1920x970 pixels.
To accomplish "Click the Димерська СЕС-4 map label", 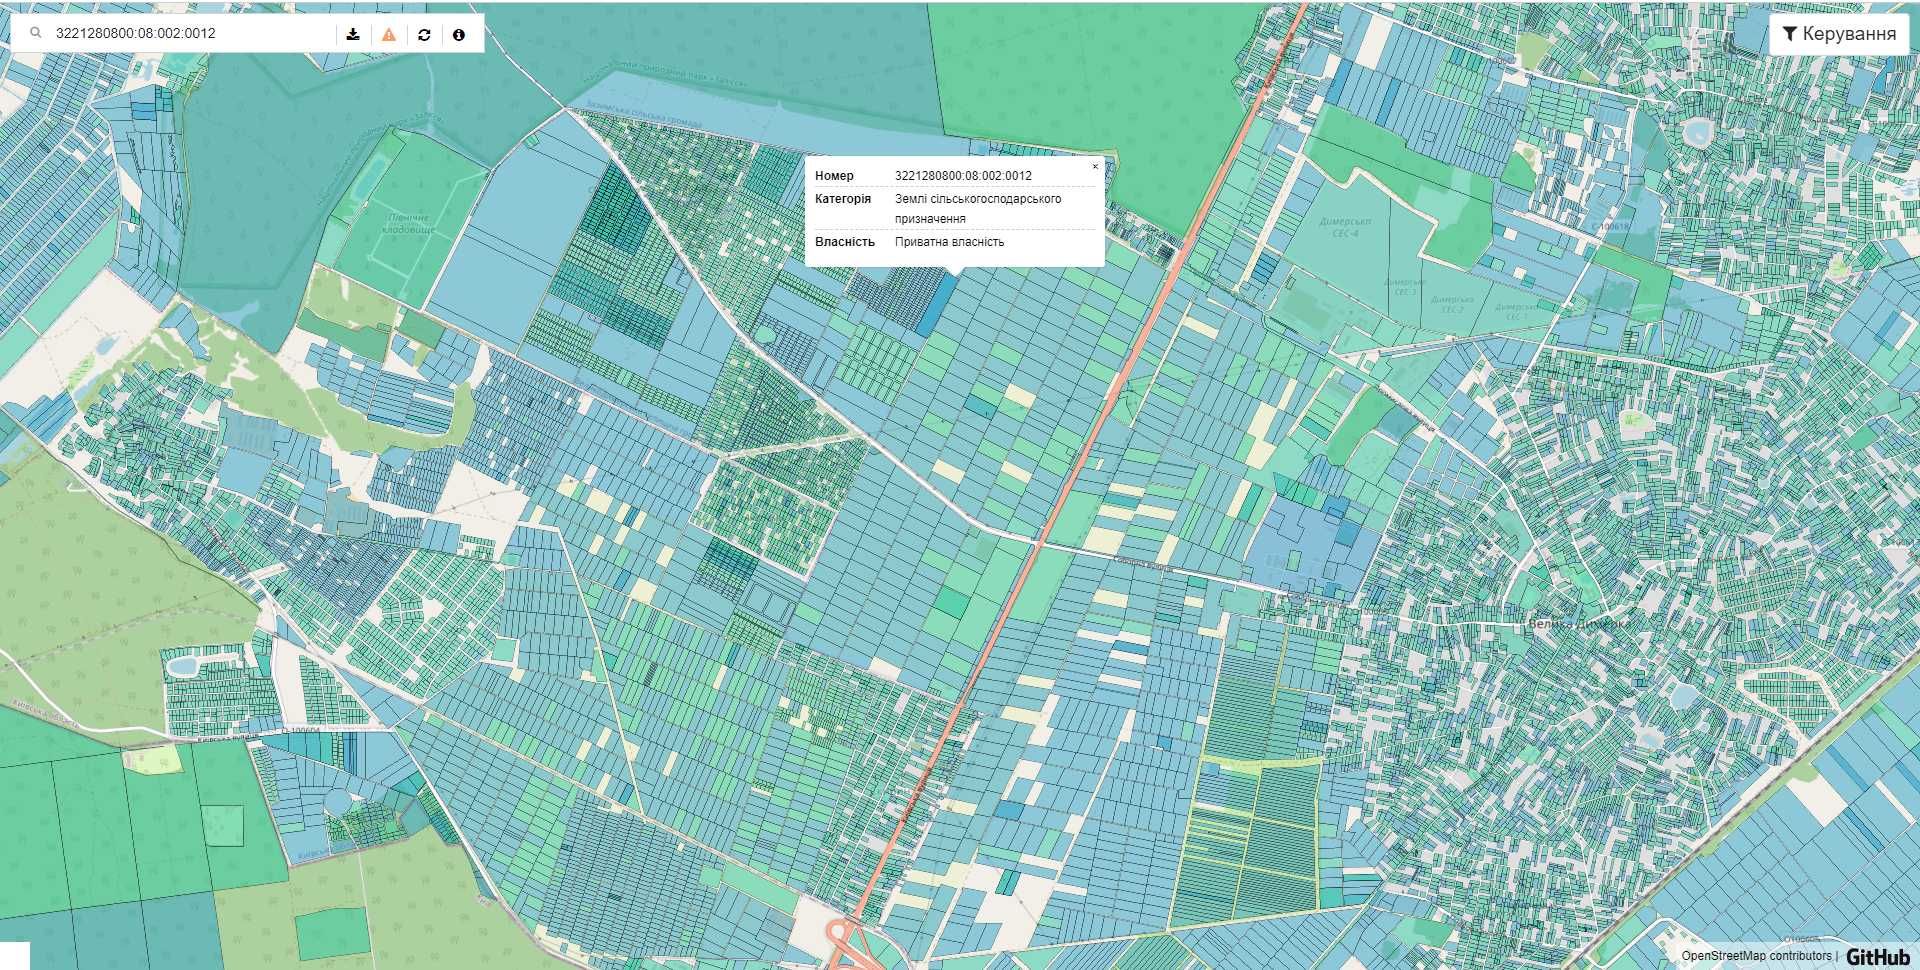I will (x=1345, y=227).
